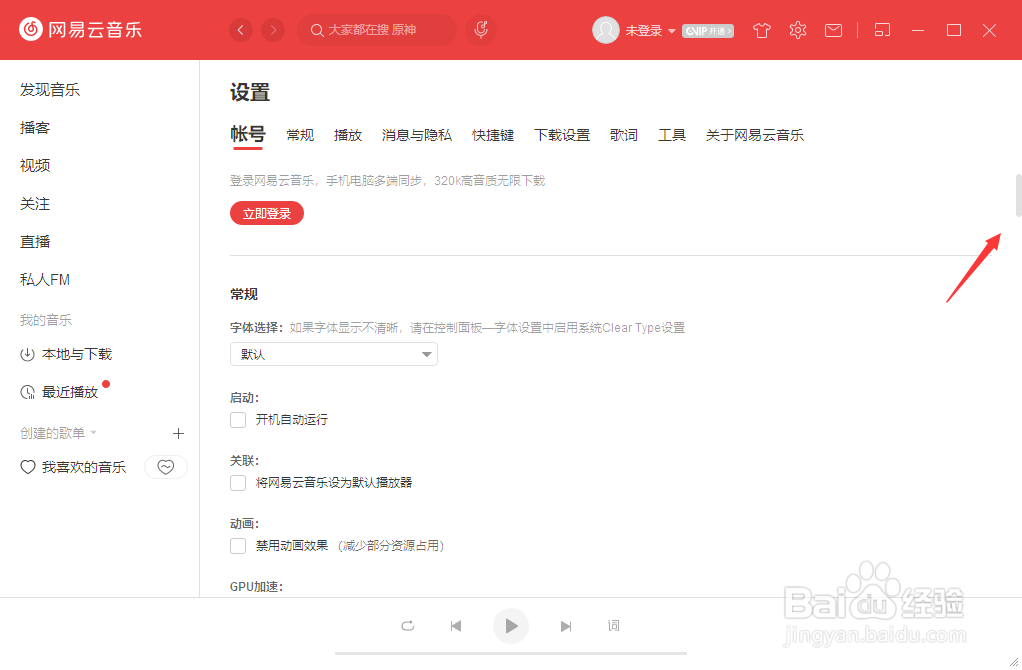Skip to next track
Viewport: 1022px width, 670px height.
(566, 626)
